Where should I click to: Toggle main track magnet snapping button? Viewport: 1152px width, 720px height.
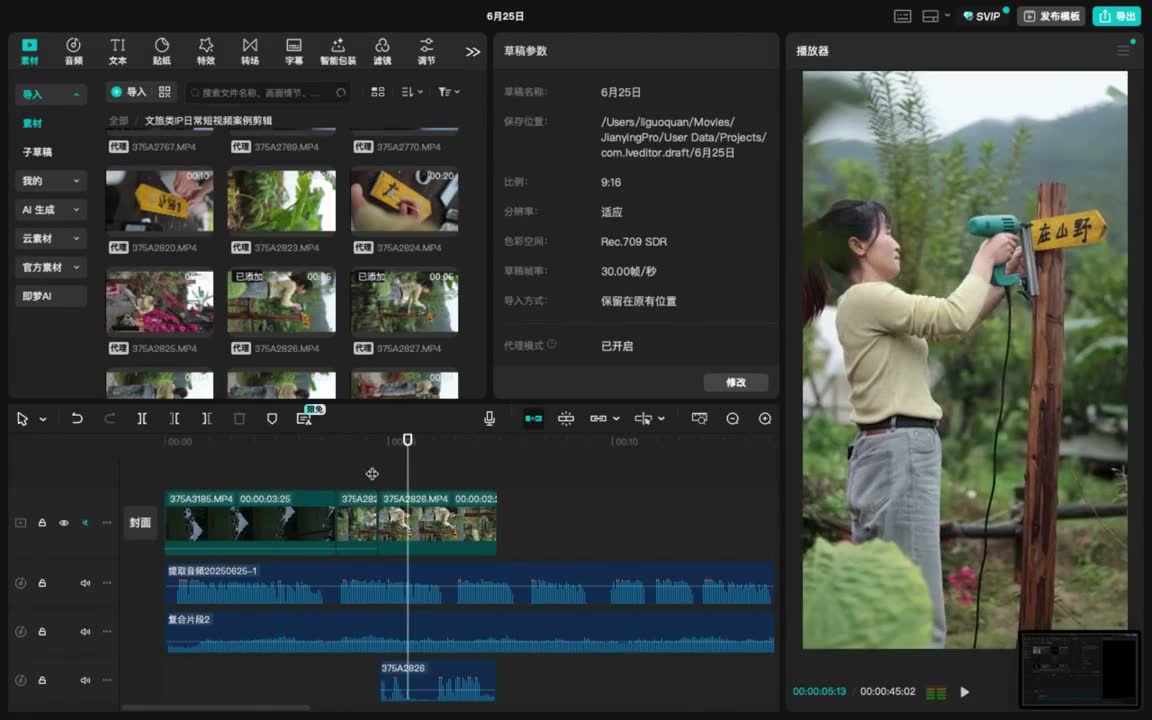(533, 418)
